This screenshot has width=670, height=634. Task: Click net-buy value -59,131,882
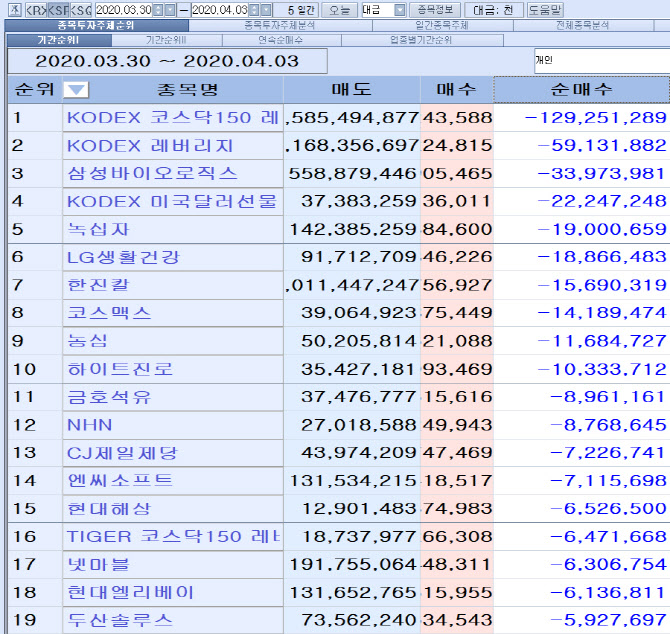(602, 146)
